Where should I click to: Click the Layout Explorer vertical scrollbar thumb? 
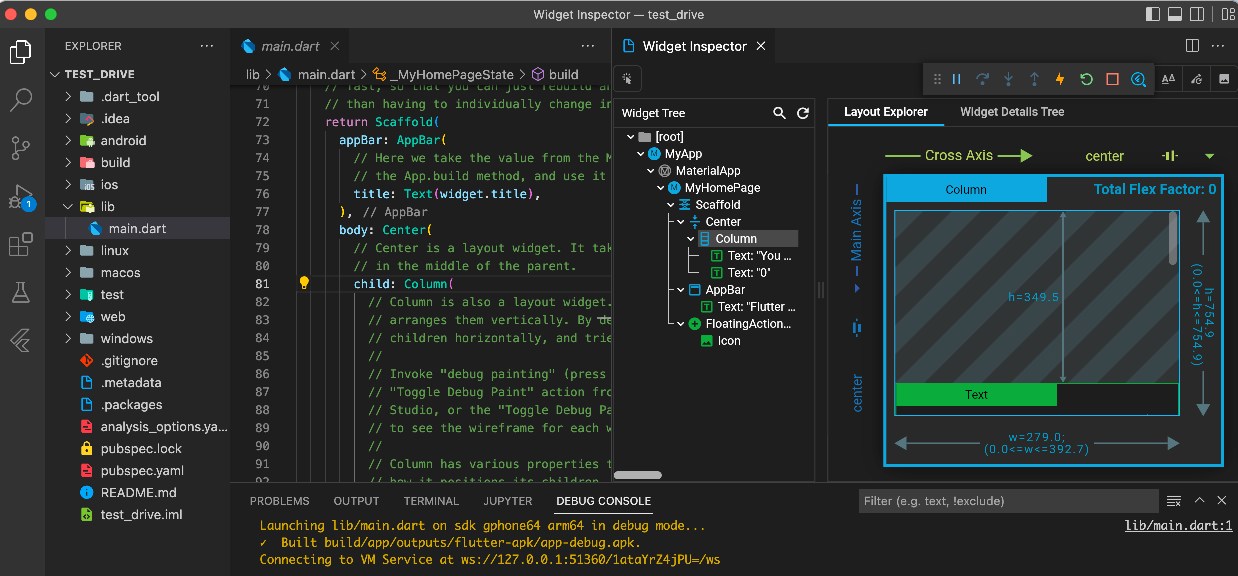(1174, 238)
